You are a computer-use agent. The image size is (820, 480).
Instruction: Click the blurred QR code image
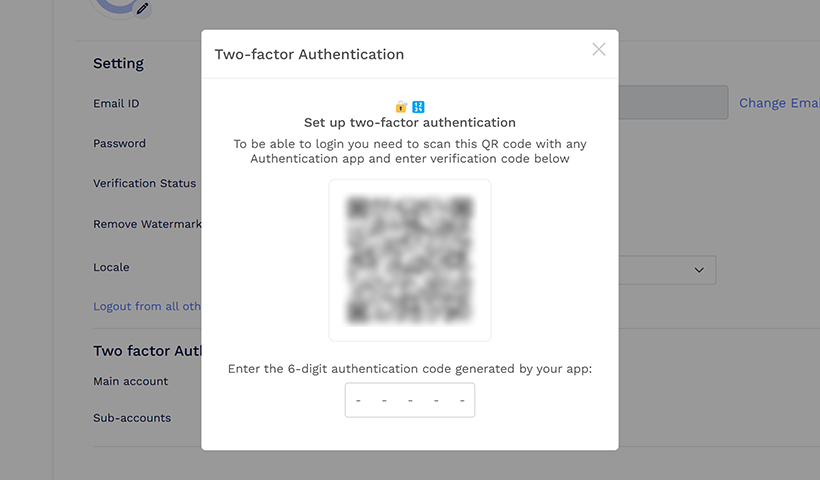pos(409,260)
